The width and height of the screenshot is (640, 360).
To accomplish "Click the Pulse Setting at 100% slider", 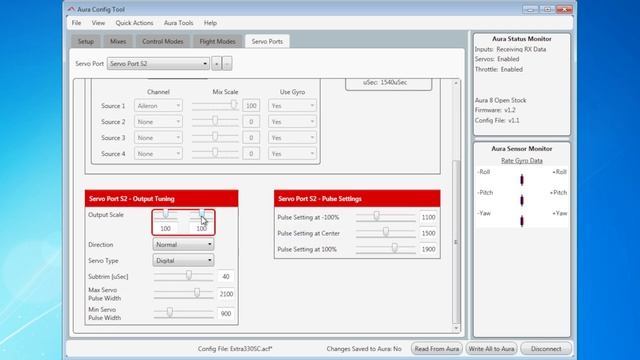I will tap(386, 249).
